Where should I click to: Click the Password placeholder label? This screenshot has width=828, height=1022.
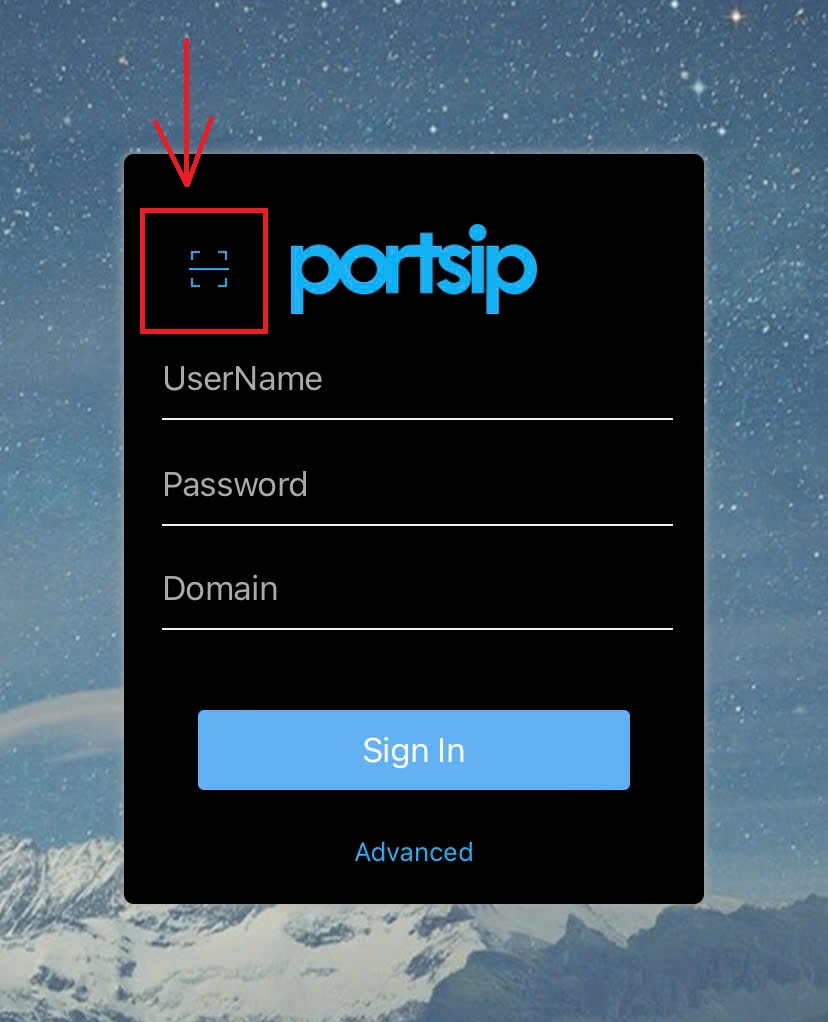coord(235,484)
